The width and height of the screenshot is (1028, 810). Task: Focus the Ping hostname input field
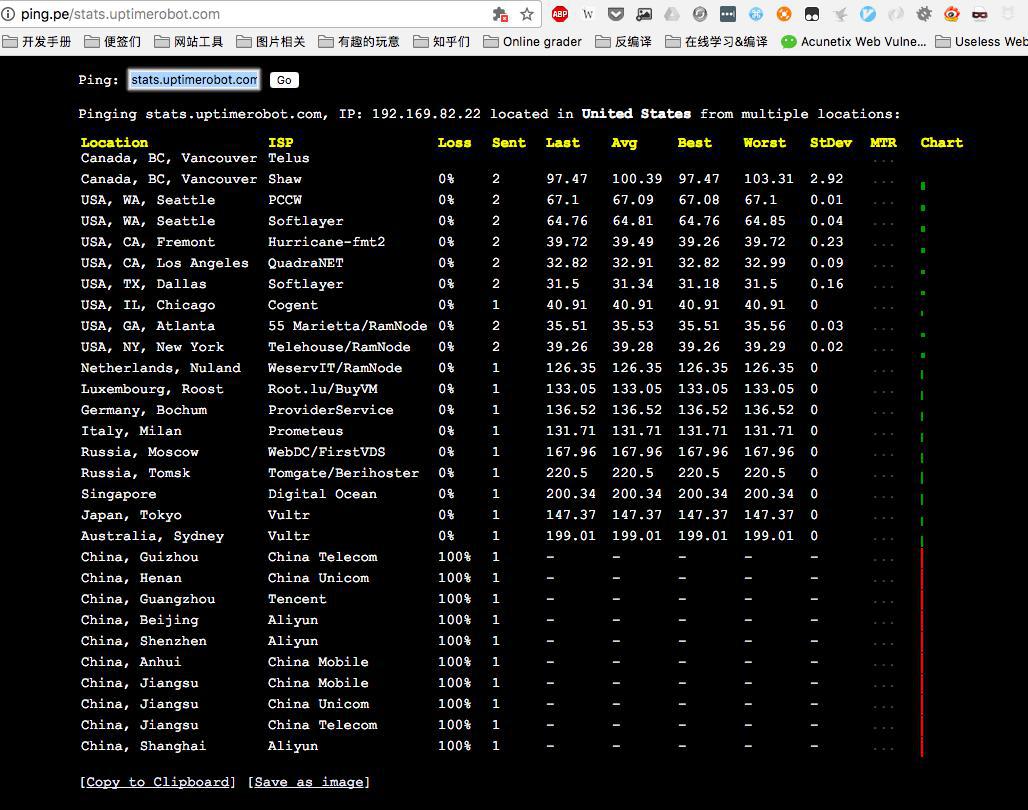pyautogui.click(x=194, y=80)
